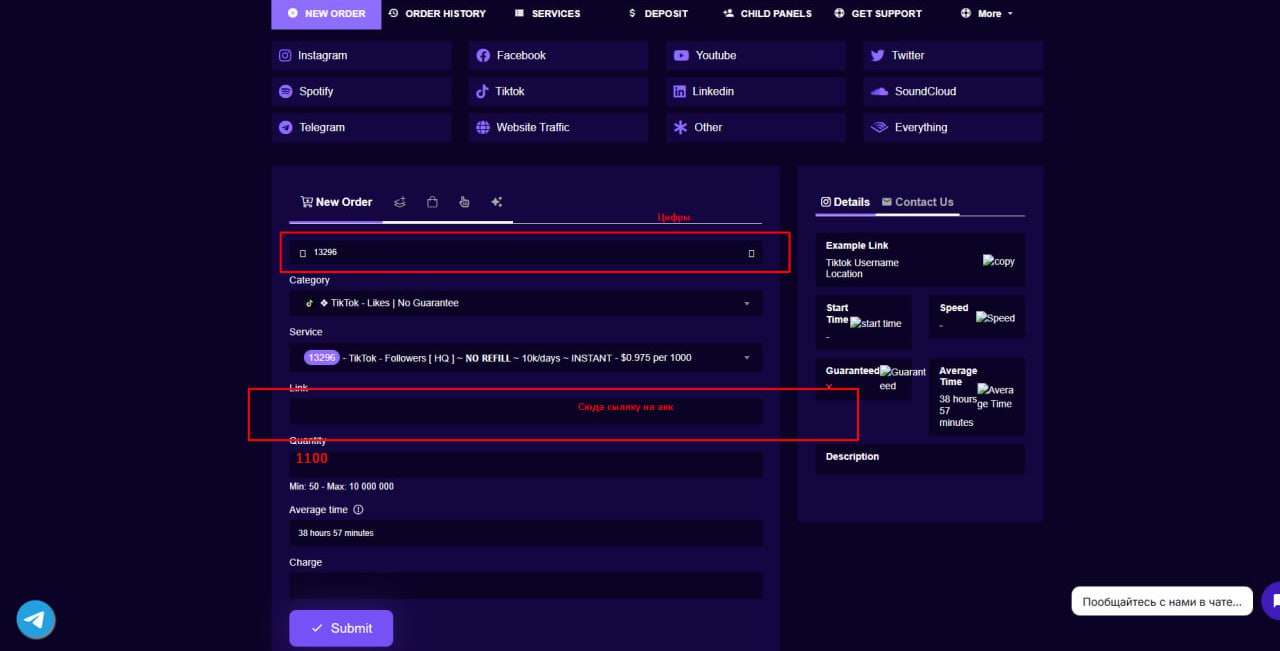Click the icon to the left of 13296
The width and height of the screenshot is (1280, 651).
point(302,253)
